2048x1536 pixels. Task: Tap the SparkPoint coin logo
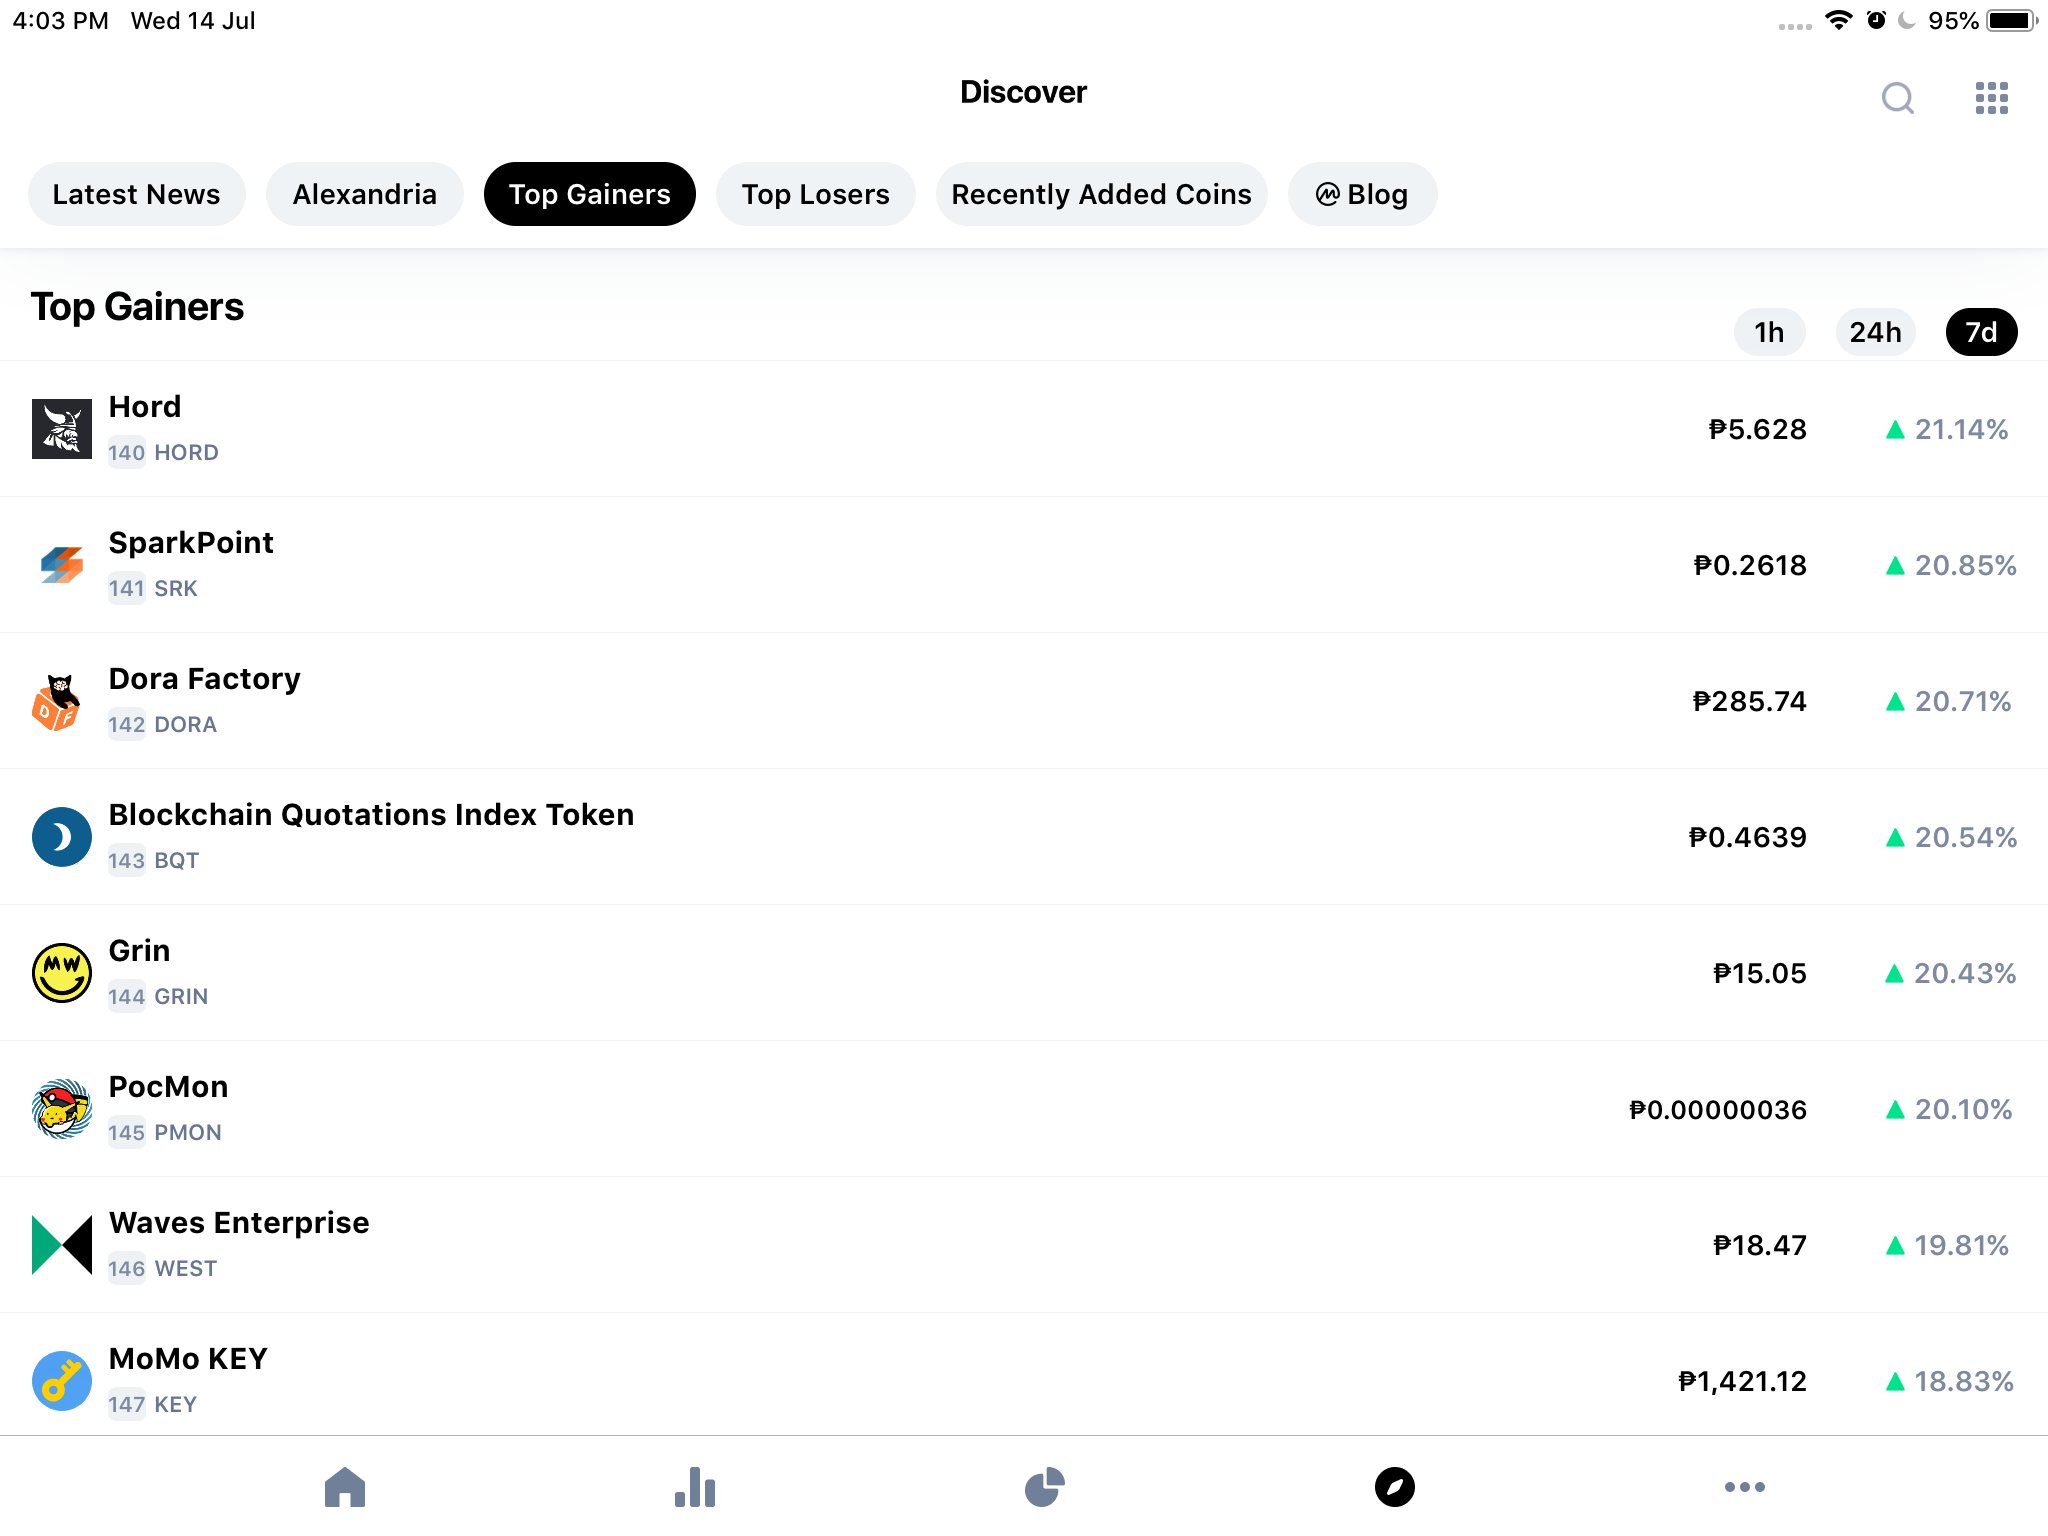coord(62,565)
